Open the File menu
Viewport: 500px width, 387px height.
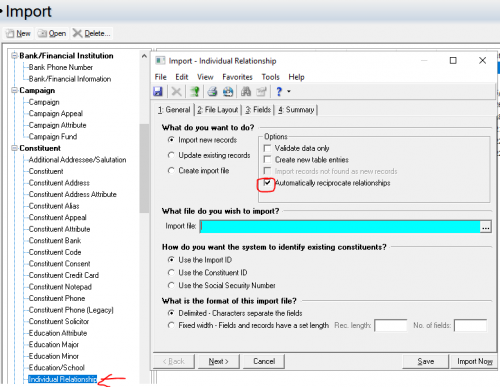[x=160, y=77]
